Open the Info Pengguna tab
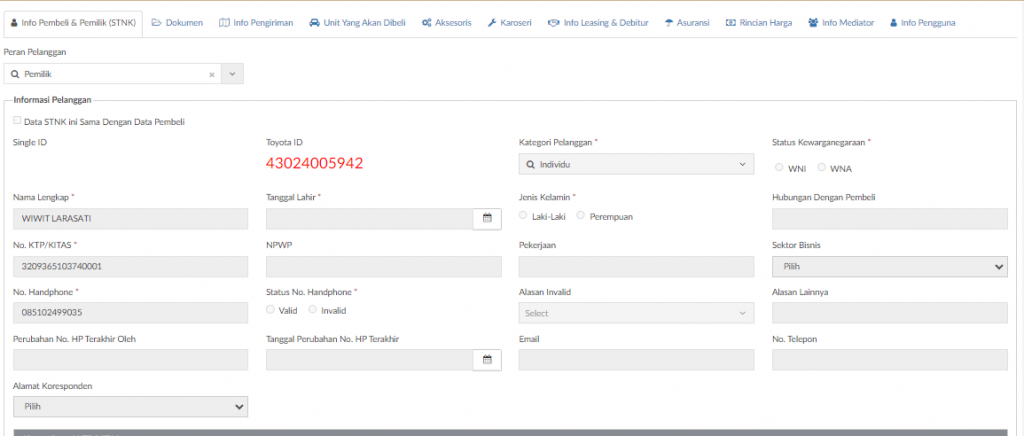 922,23
